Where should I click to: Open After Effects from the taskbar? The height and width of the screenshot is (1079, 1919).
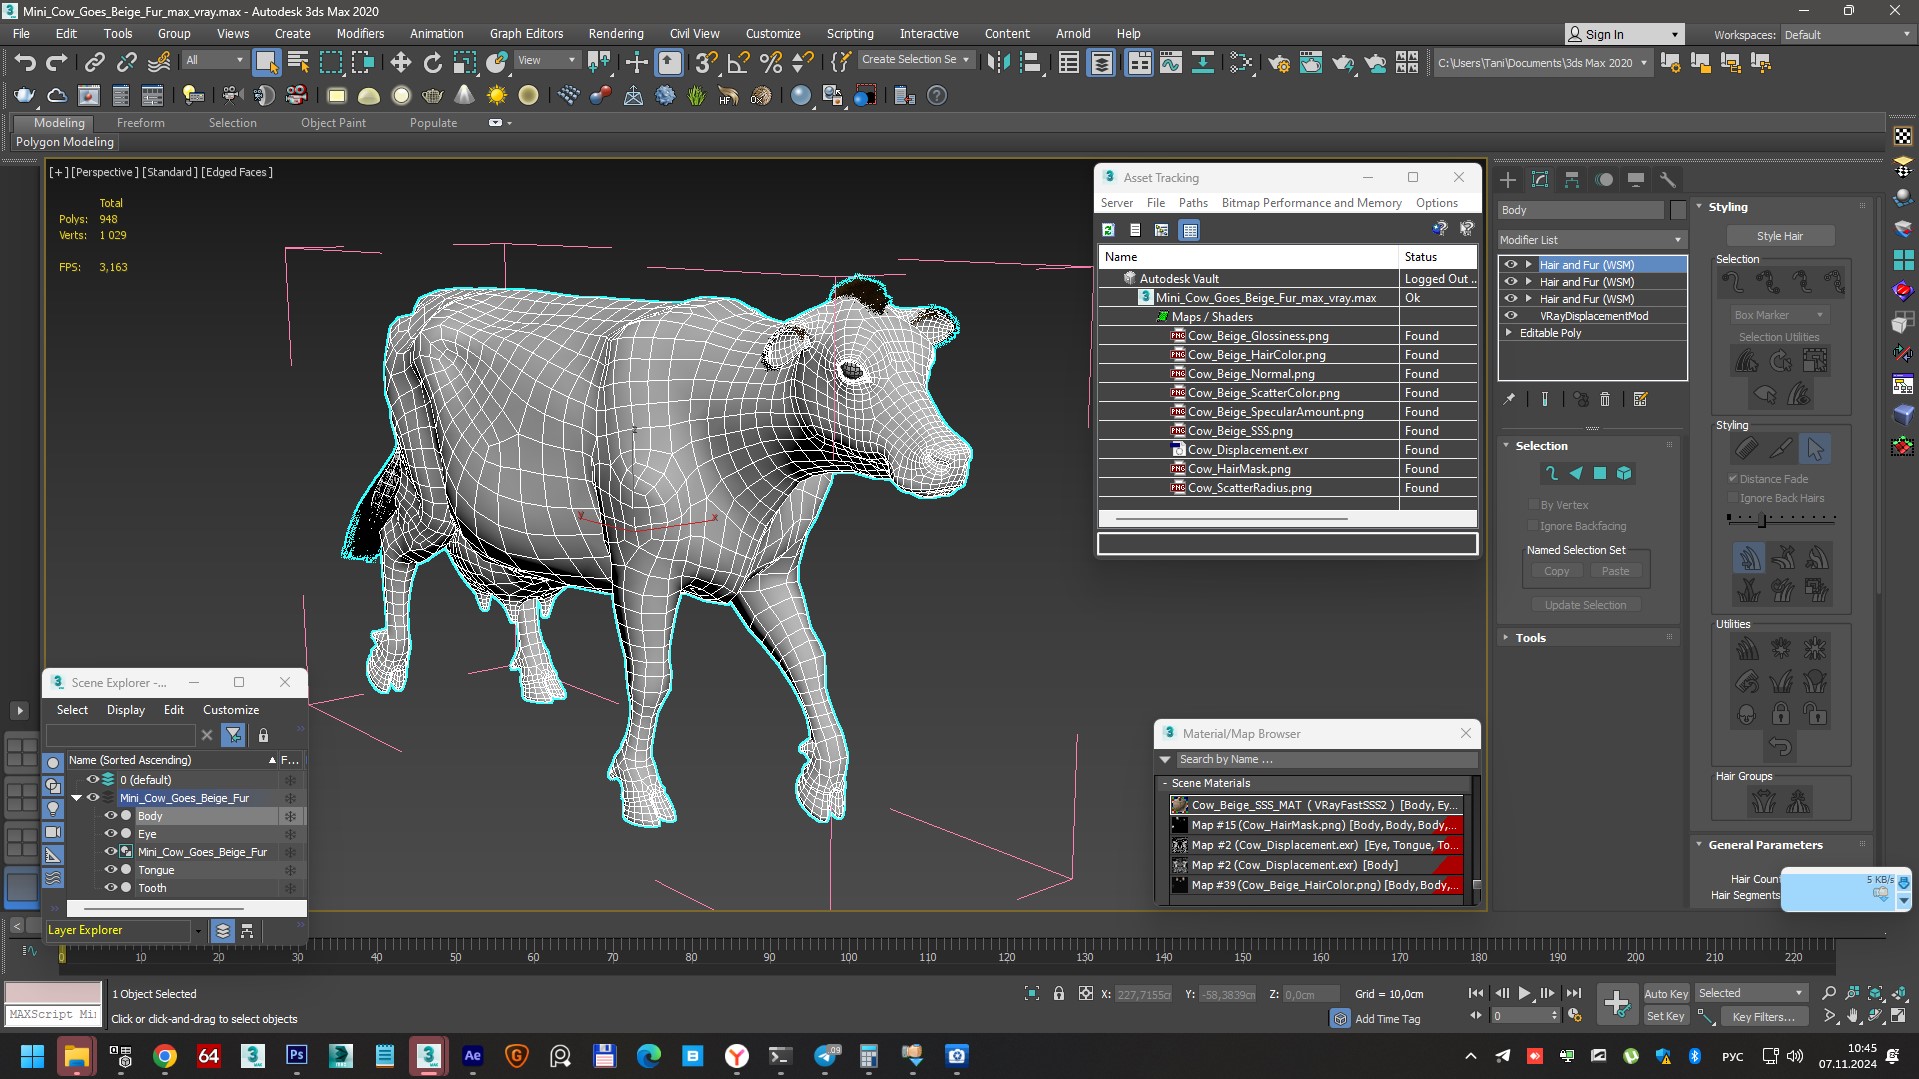pos(473,1056)
